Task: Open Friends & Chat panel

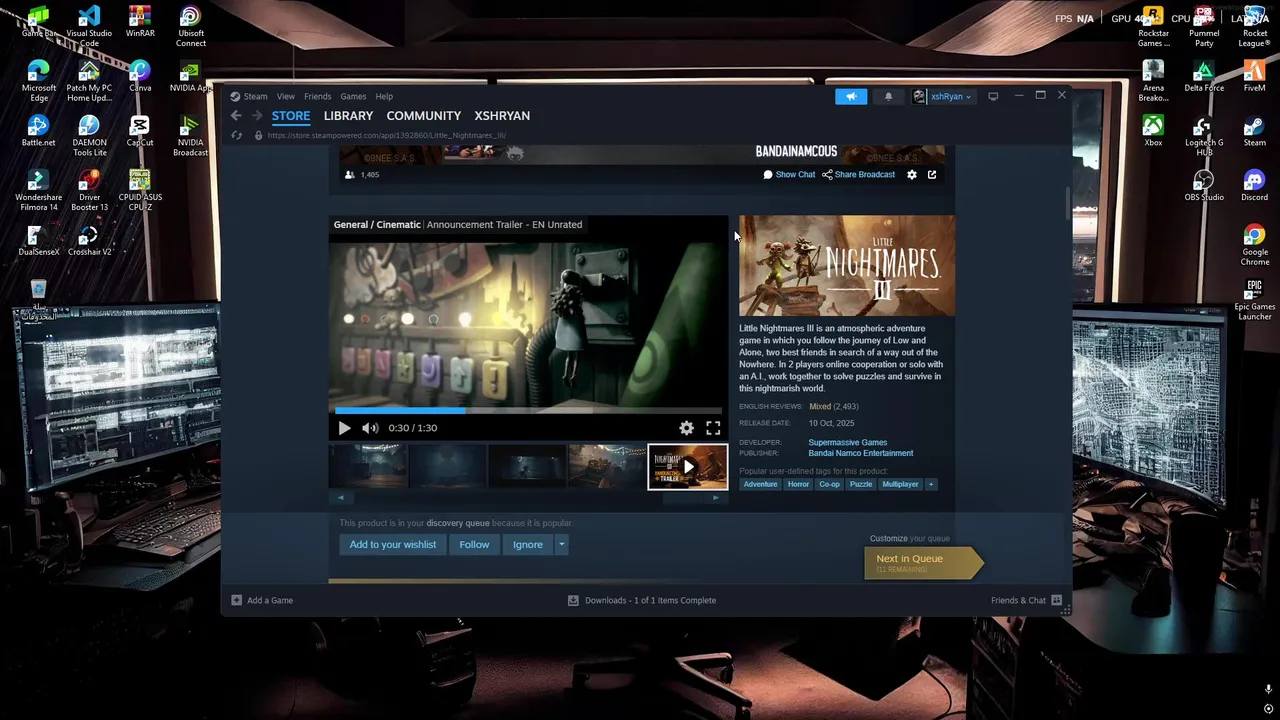Action: tap(1027, 600)
